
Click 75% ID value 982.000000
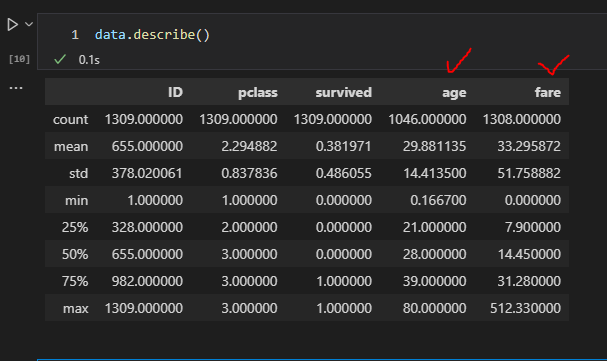tap(147, 281)
